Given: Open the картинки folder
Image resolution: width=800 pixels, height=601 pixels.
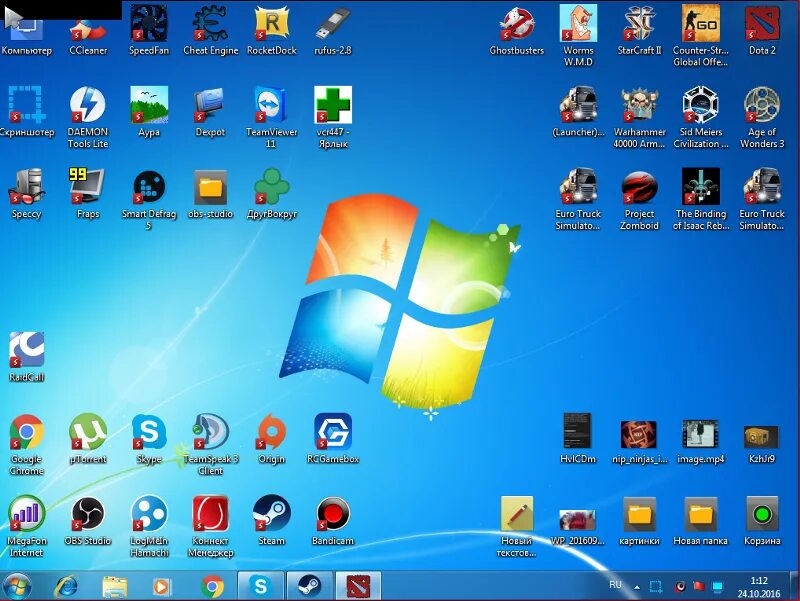Looking at the screenshot, I should click(x=639, y=520).
